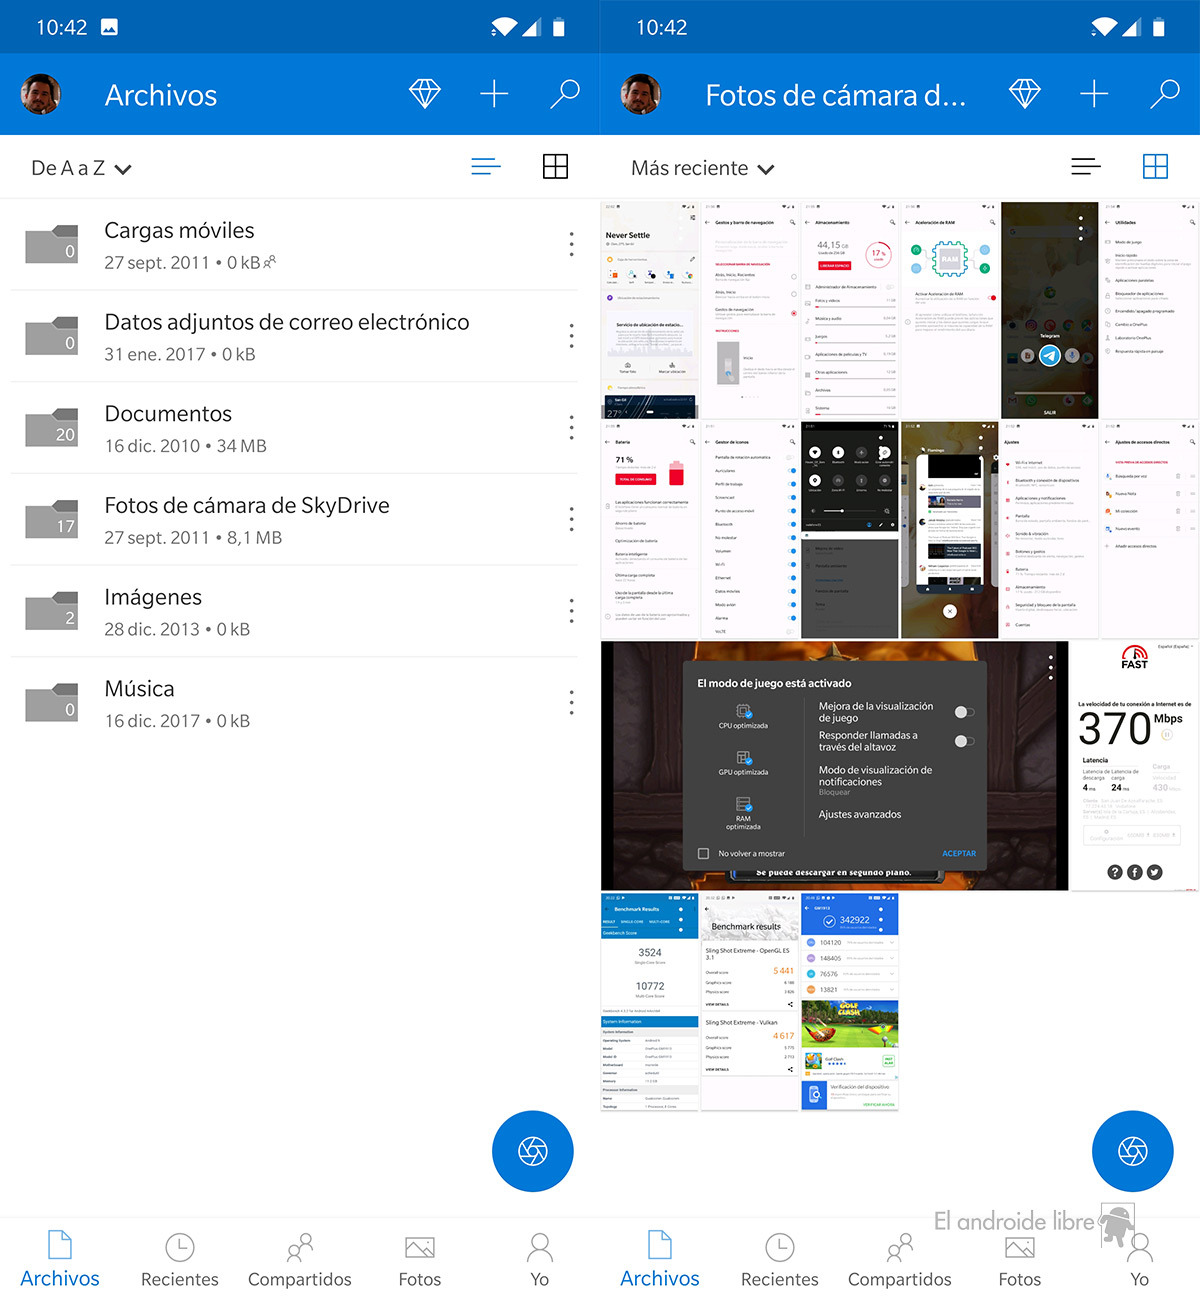
Task: Open the Música folder
Action: click(x=139, y=703)
